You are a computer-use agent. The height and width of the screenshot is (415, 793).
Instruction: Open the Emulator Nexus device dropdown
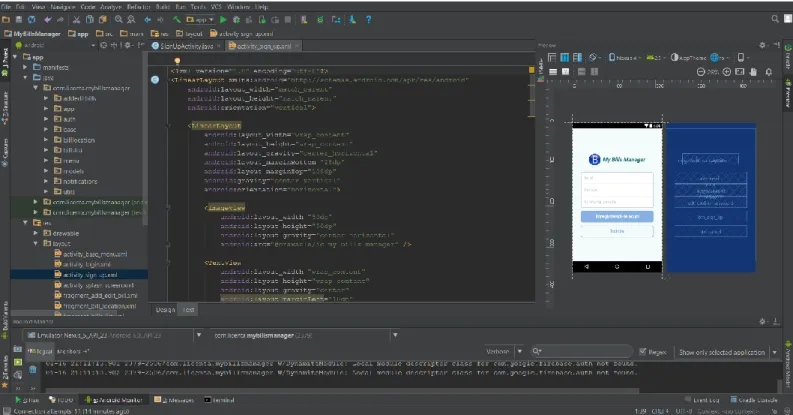[x=113, y=335]
